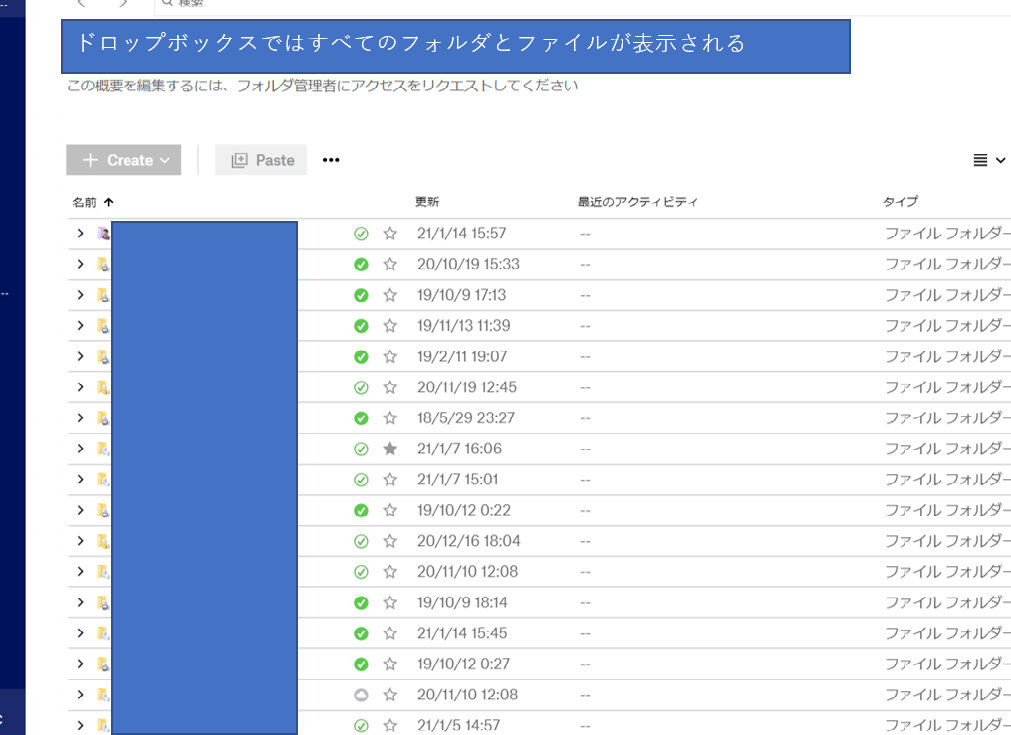Screen dimensions: 1011x735
Task: Unstar the folder updated 21/1/7 16:06
Action: 390,448
